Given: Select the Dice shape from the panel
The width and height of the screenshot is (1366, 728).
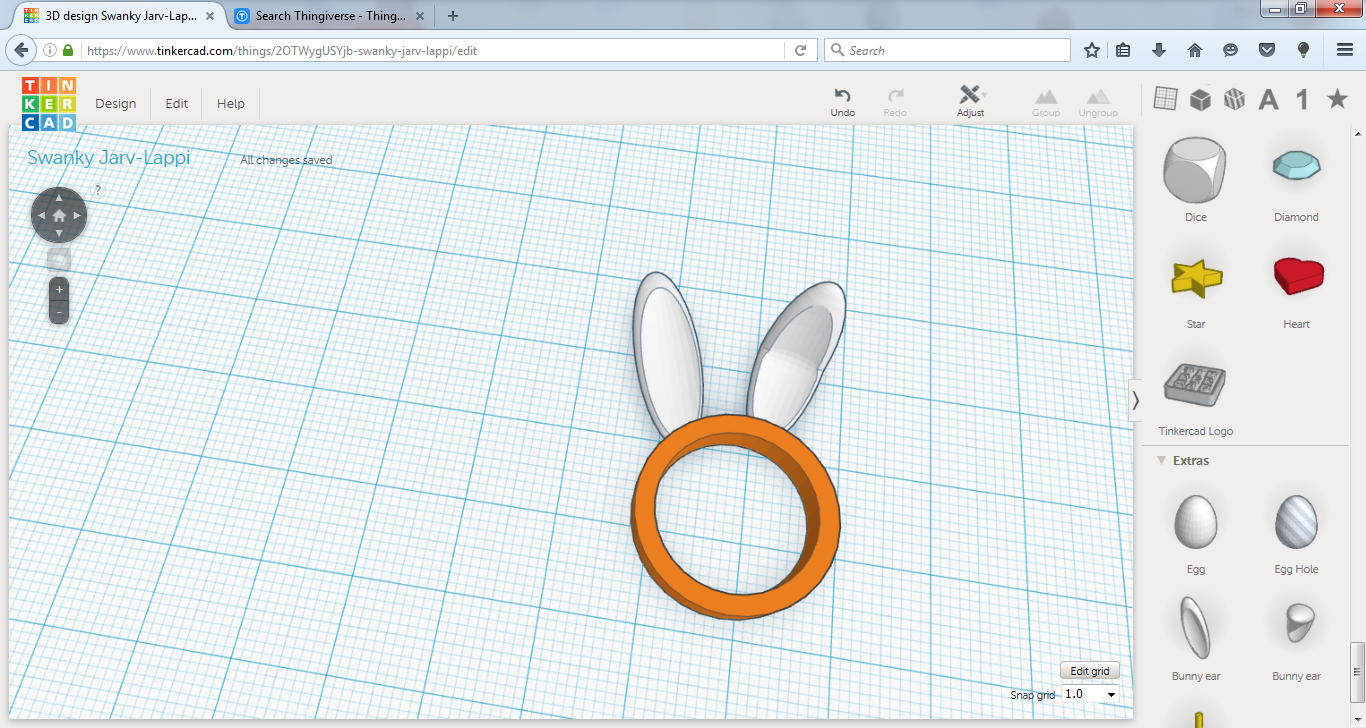Looking at the screenshot, I should pos(1195,172).
